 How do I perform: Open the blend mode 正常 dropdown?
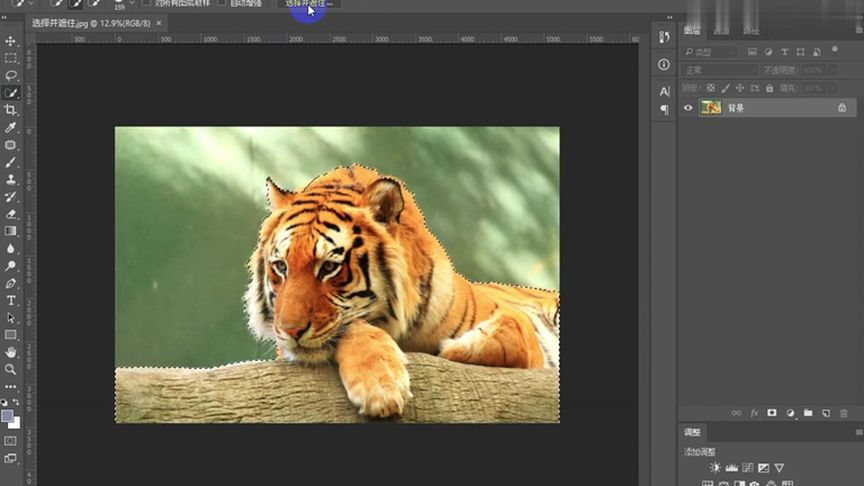point(718,70)
